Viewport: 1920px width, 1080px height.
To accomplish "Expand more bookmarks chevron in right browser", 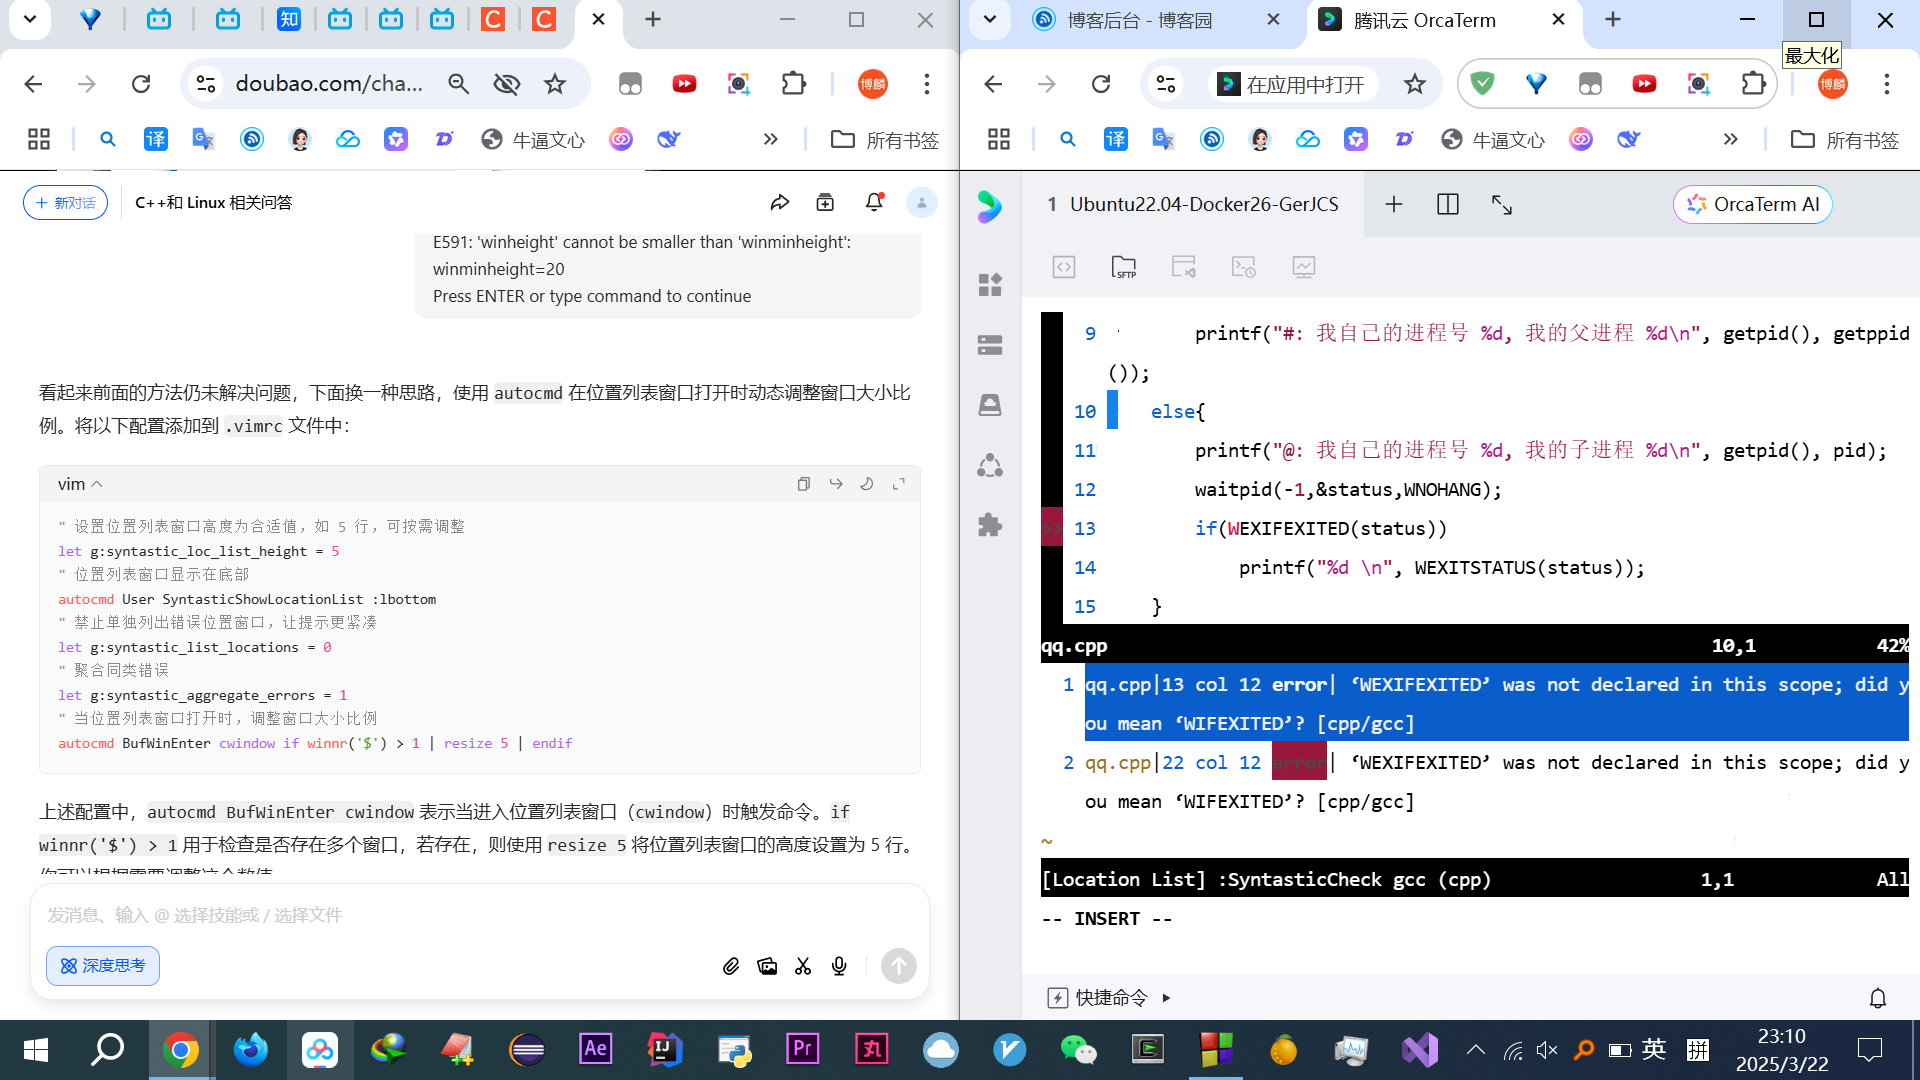I will pos(1730,139).
